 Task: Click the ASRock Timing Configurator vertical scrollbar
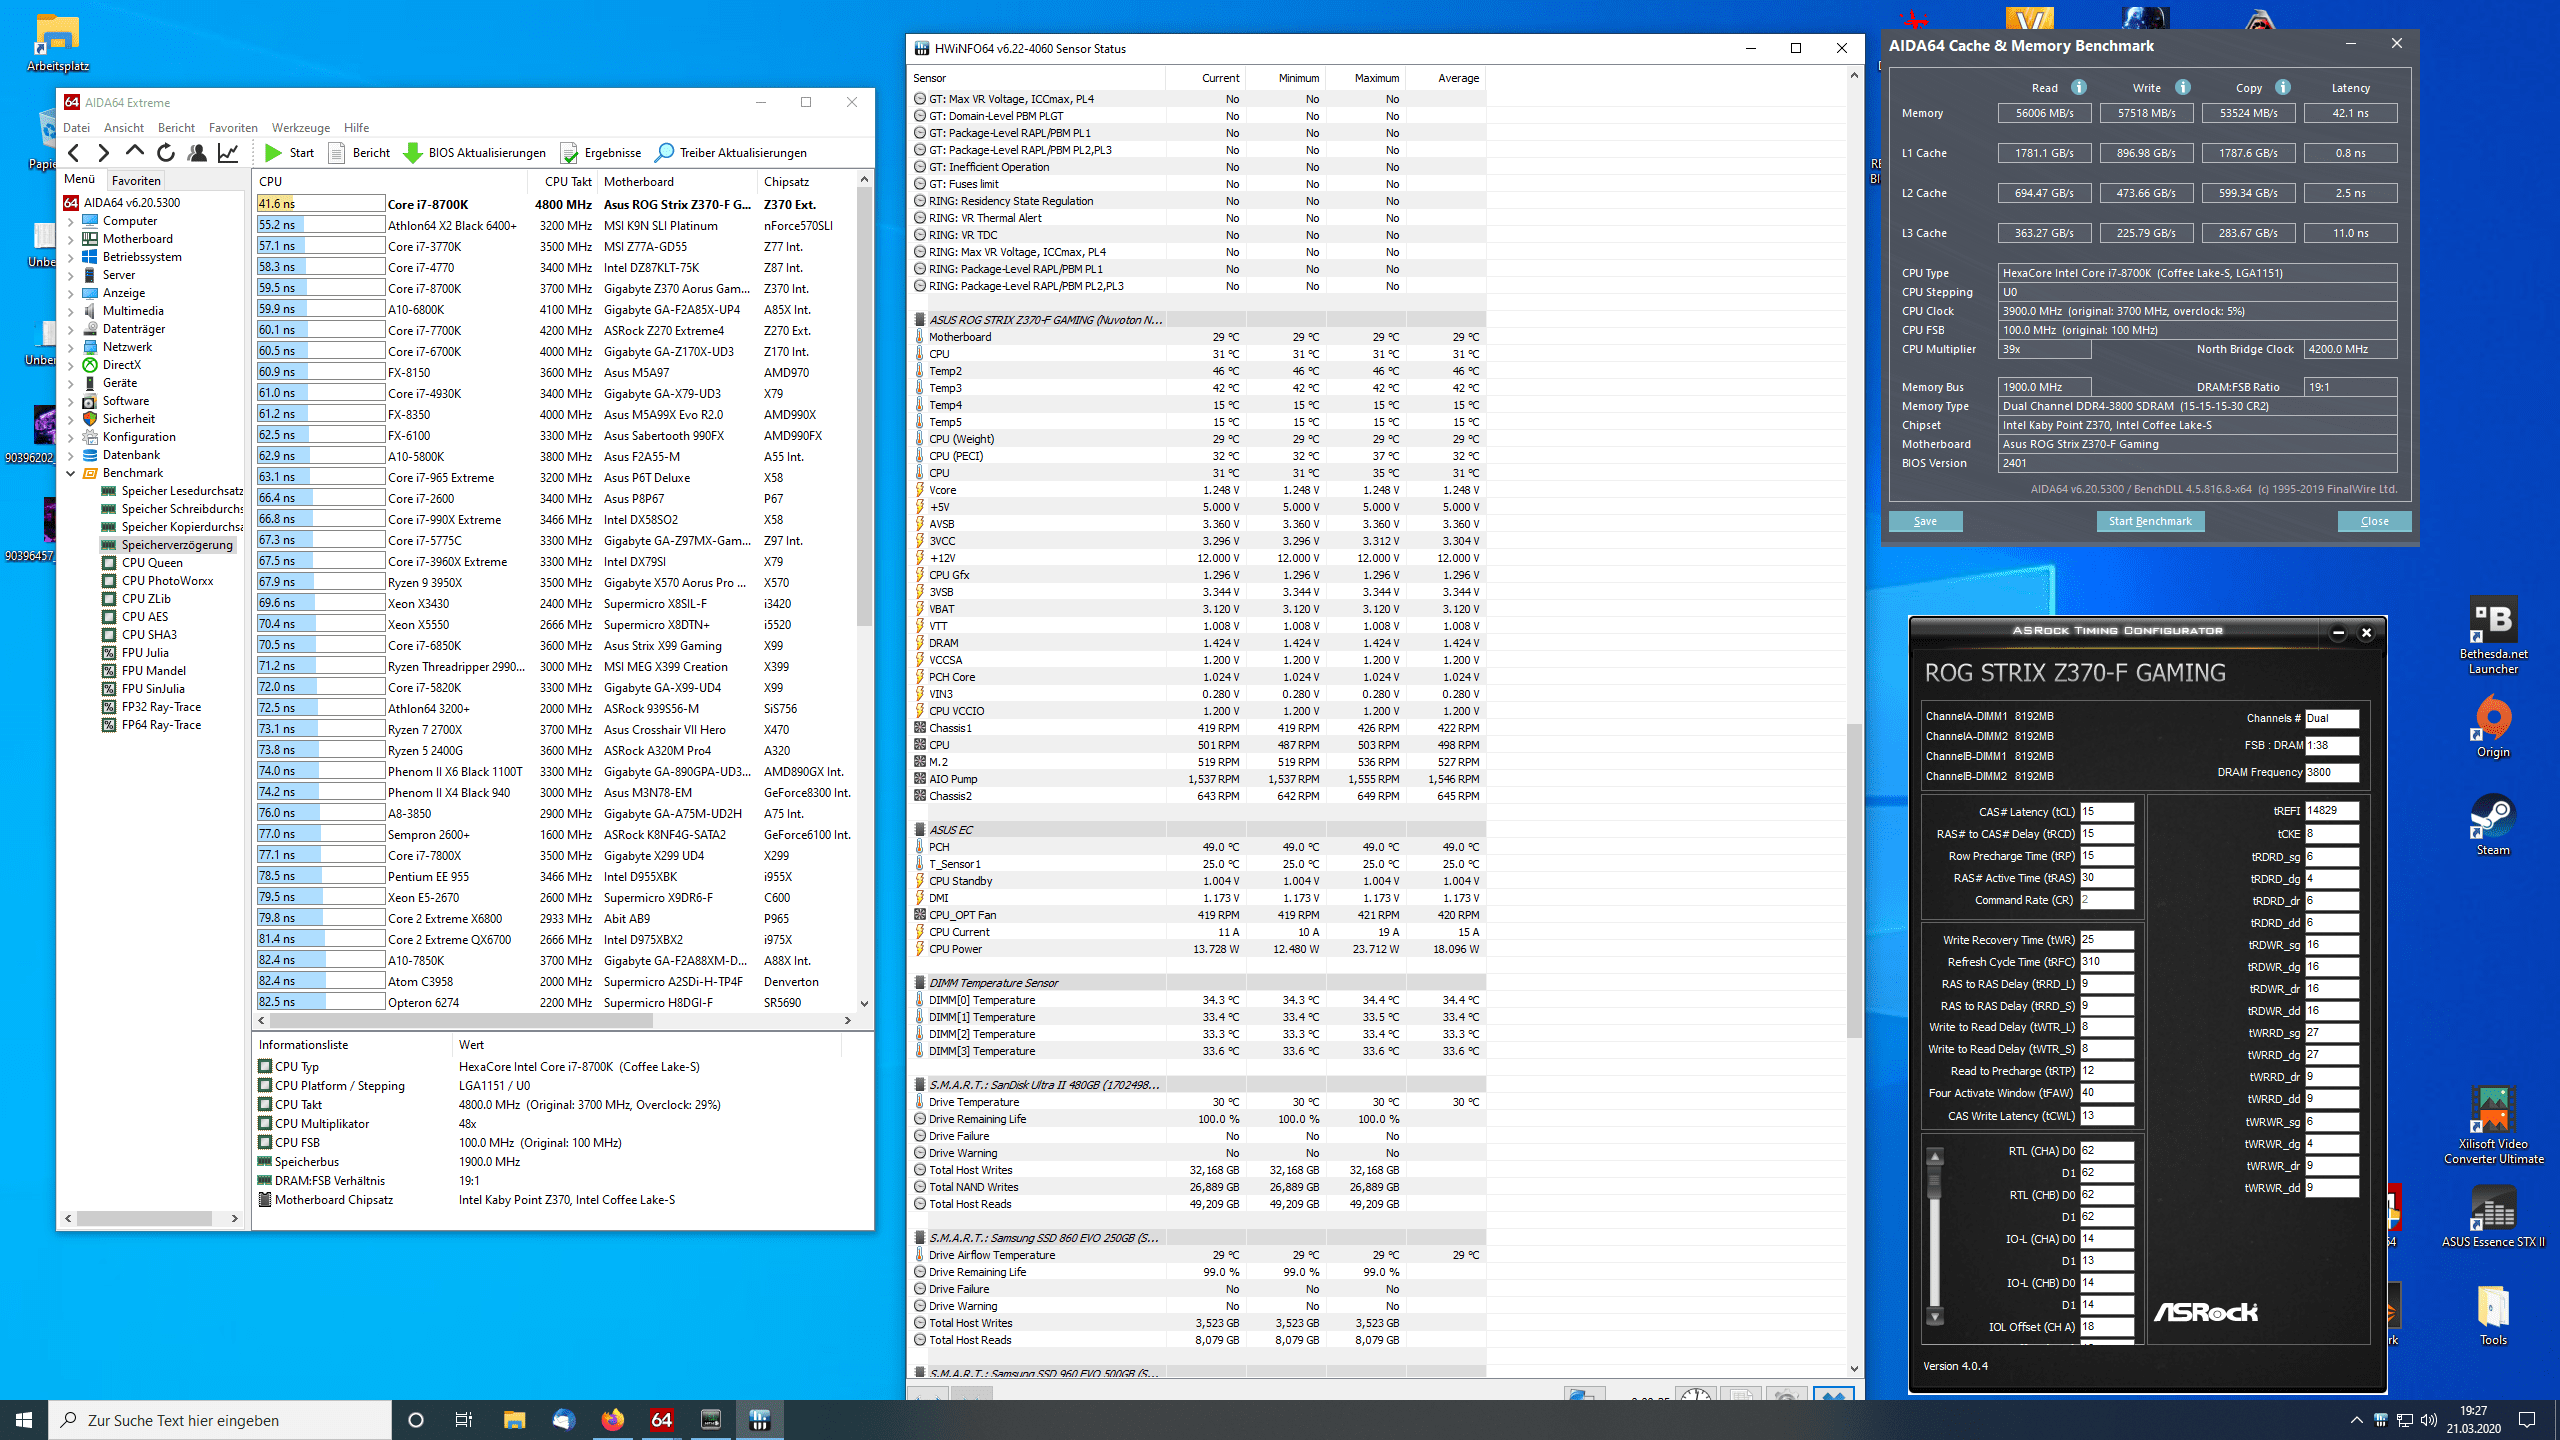click(x=1935, y=1236)
